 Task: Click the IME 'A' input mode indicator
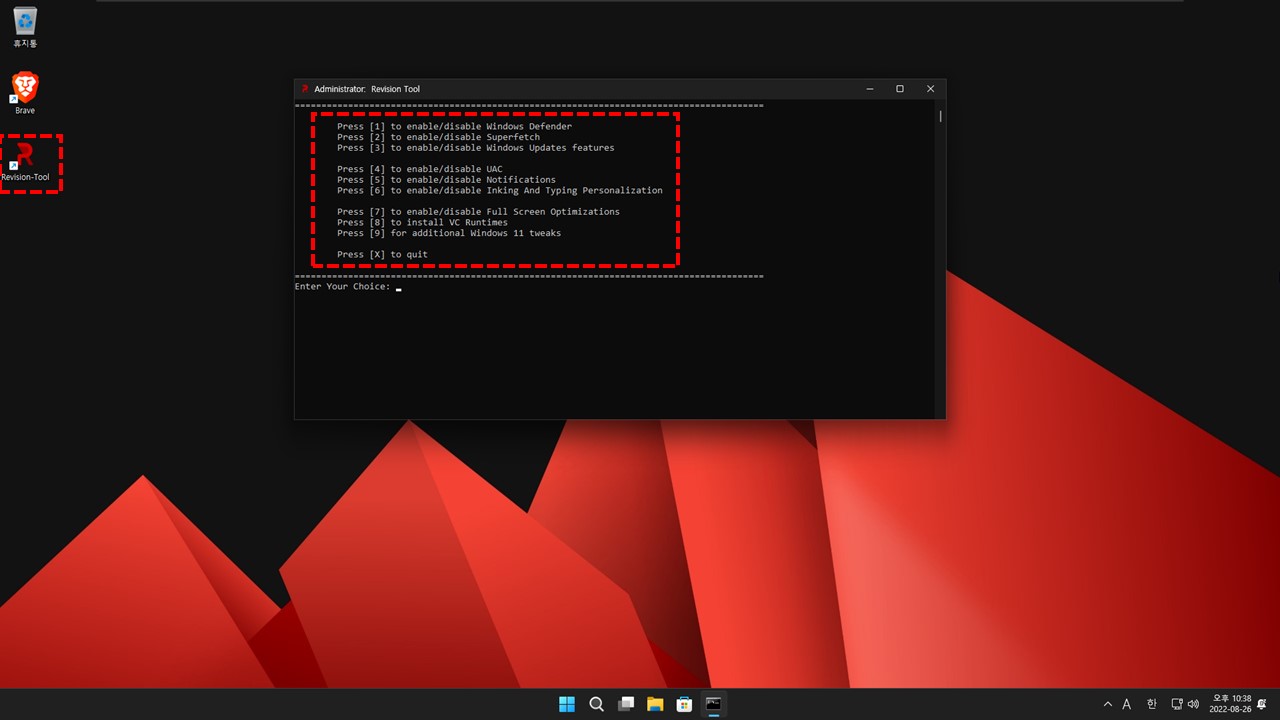click(x=1127, y=704)
